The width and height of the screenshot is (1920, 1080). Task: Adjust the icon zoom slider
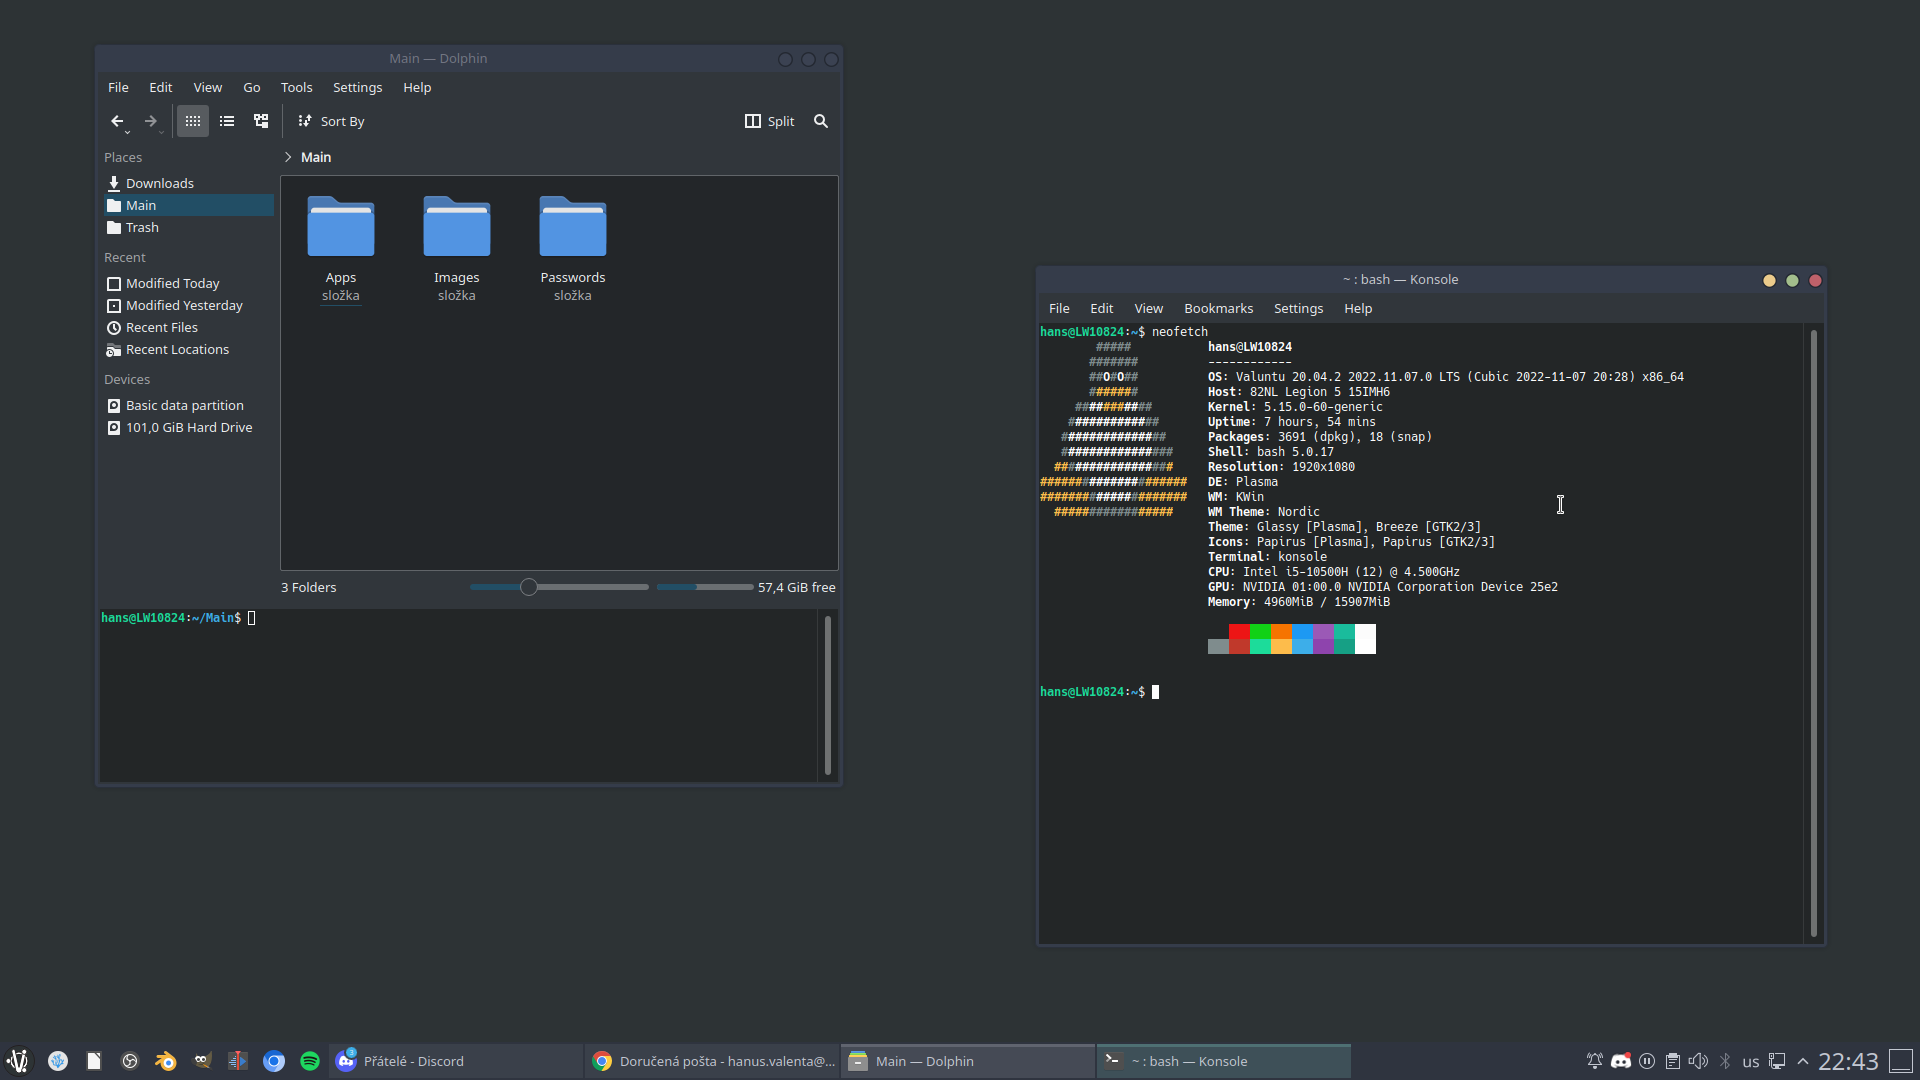click(x=529, y=587)
